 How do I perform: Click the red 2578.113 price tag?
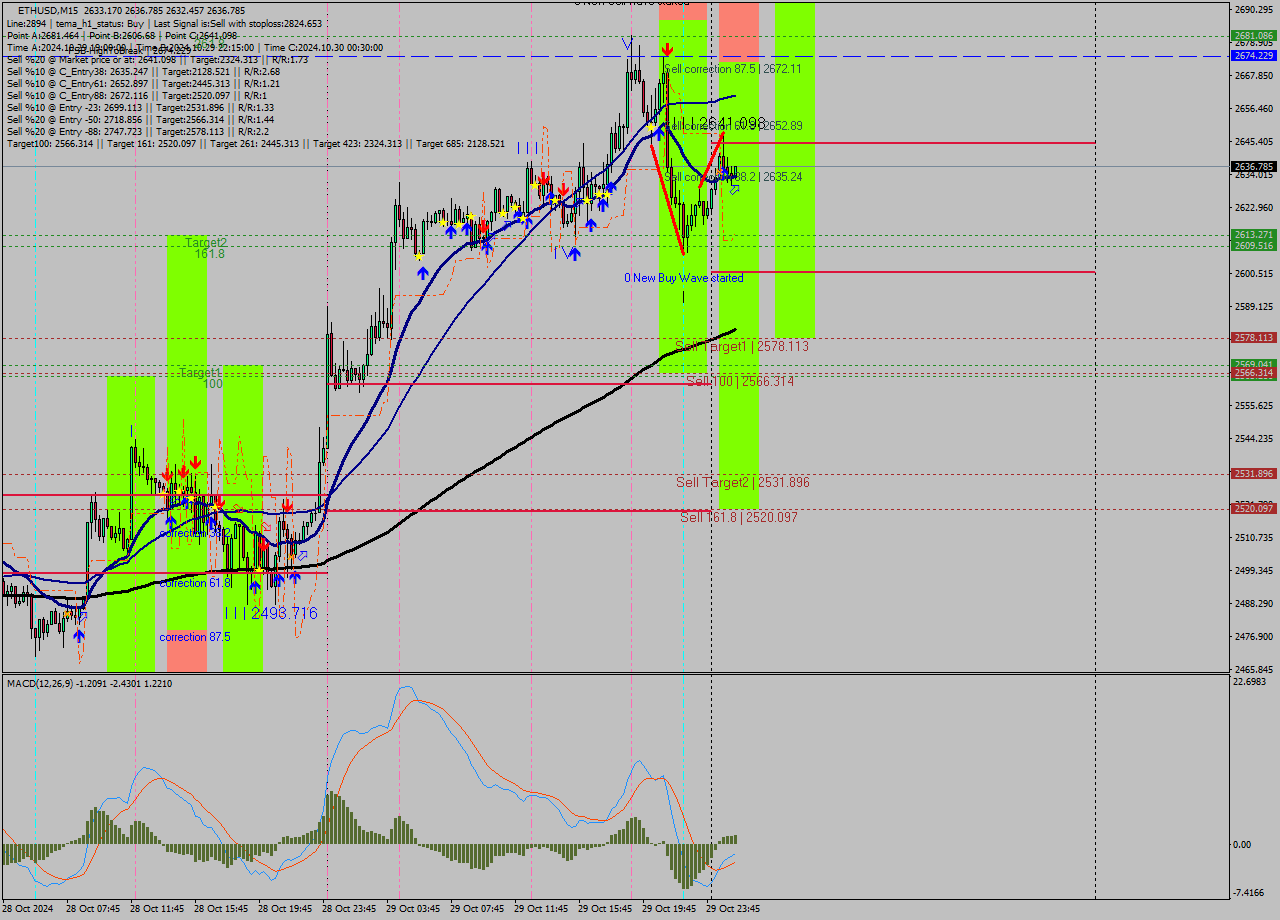pyautogui.click(x=1253, y=338)
